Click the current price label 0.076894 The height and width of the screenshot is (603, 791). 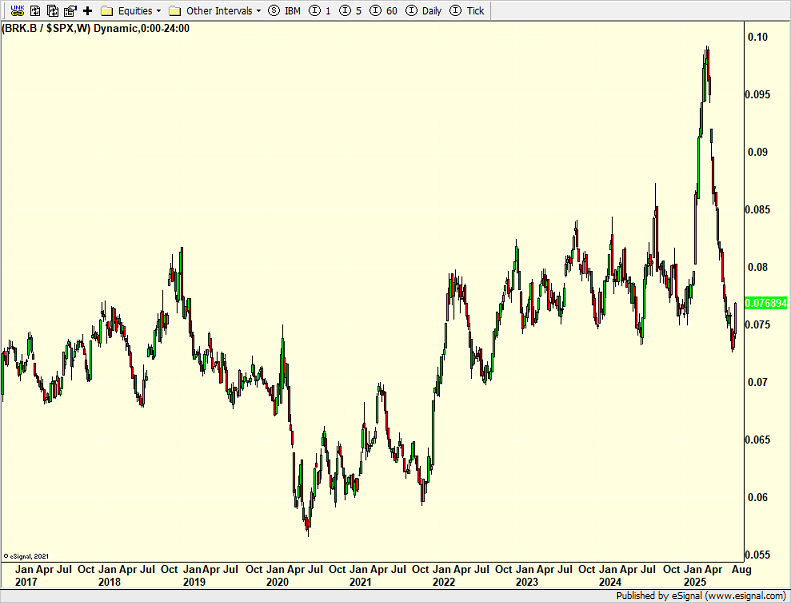(x=765, y=303)
